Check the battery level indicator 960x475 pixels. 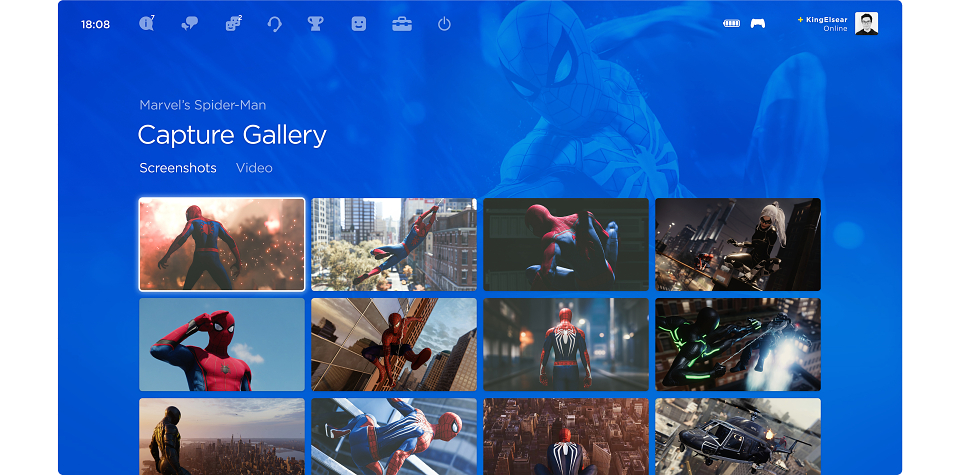(732, 24)
